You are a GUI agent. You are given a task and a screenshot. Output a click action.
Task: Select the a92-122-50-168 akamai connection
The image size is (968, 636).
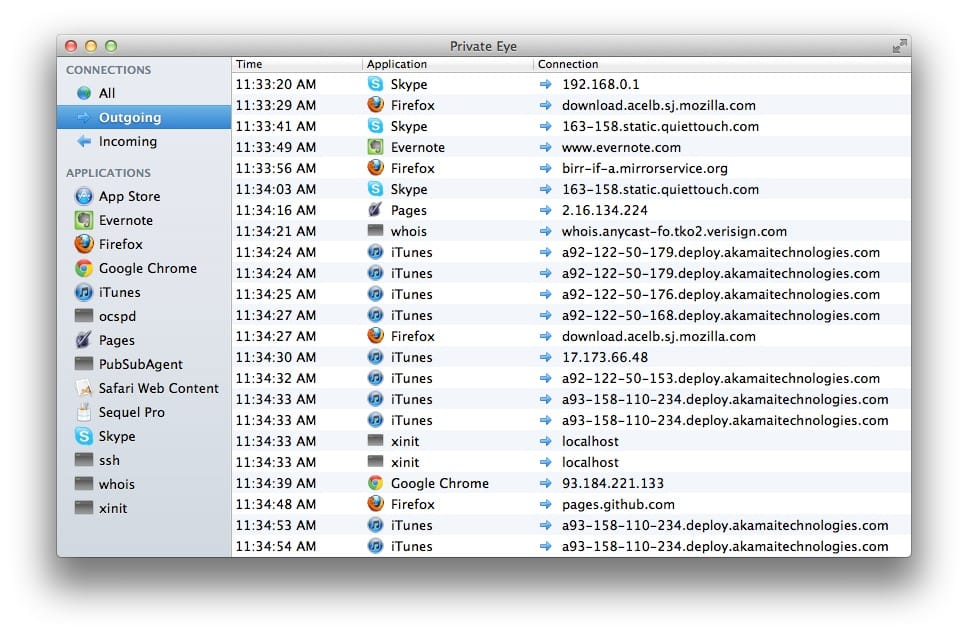click(720, 315)
